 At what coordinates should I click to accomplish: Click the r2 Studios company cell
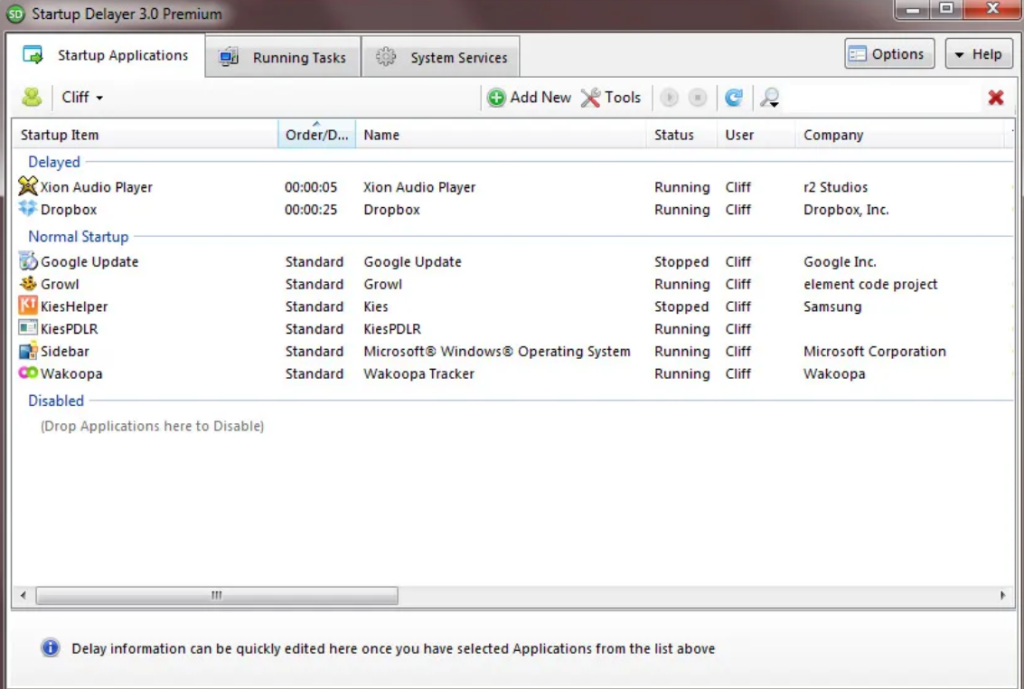click(835, 187)
